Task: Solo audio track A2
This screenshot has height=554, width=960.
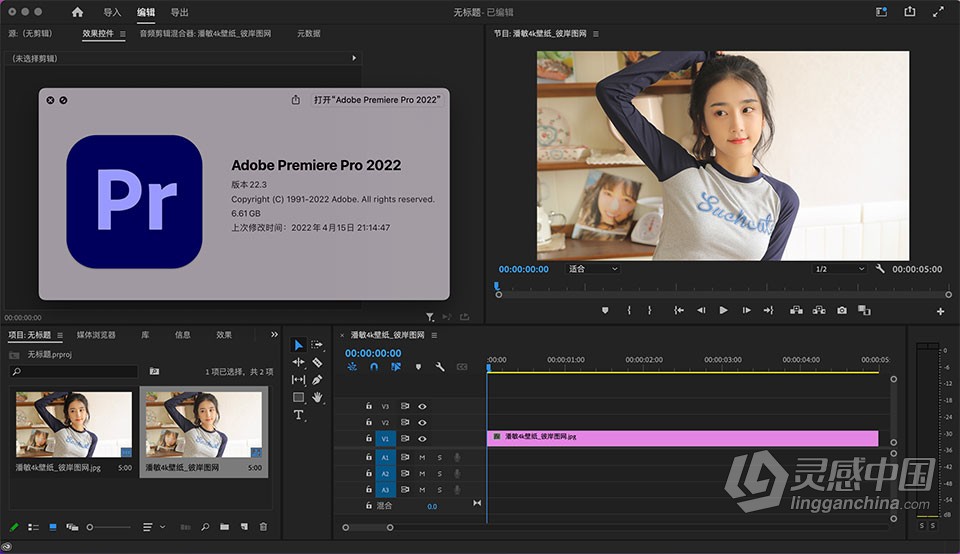Action: coord(440,473)
